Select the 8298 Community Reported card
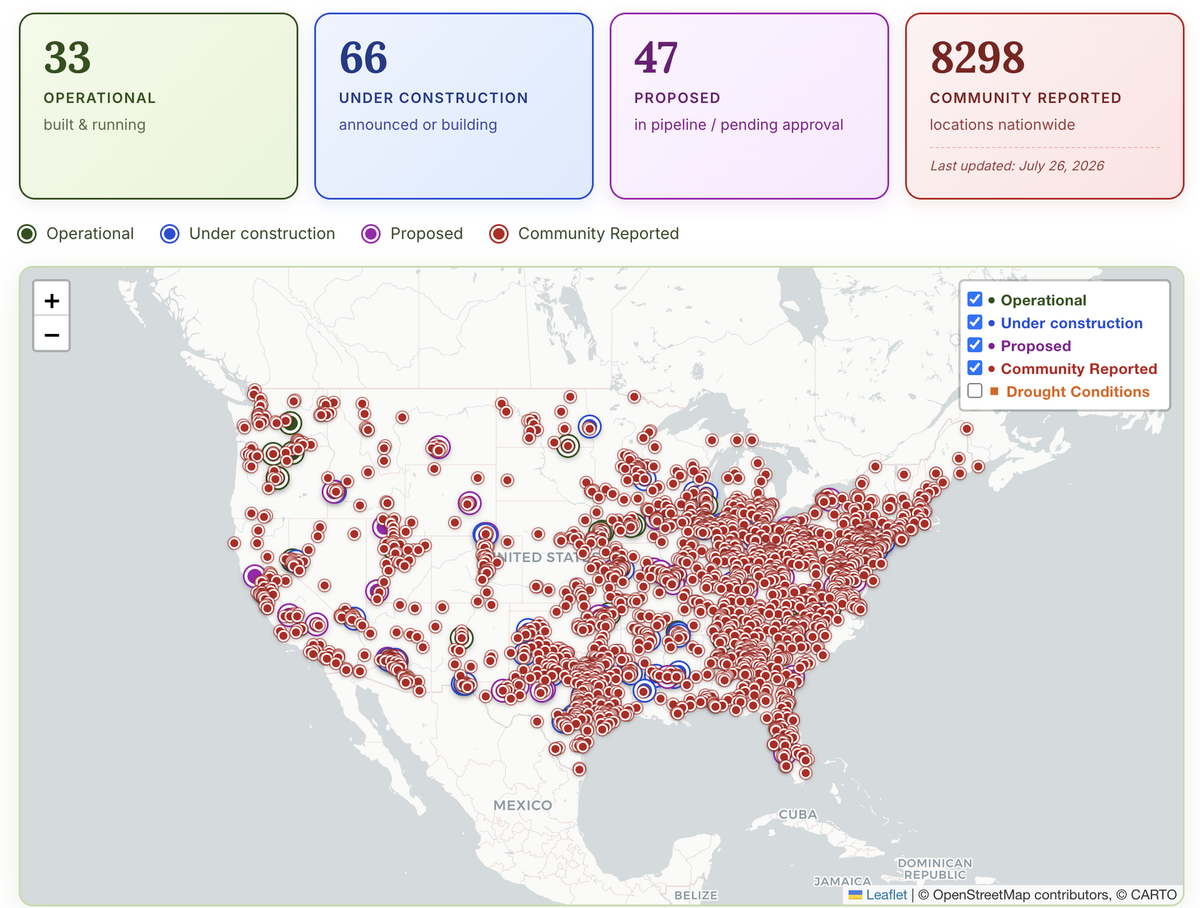Viewport: 1200px width, 908px height. (1044, 106)
